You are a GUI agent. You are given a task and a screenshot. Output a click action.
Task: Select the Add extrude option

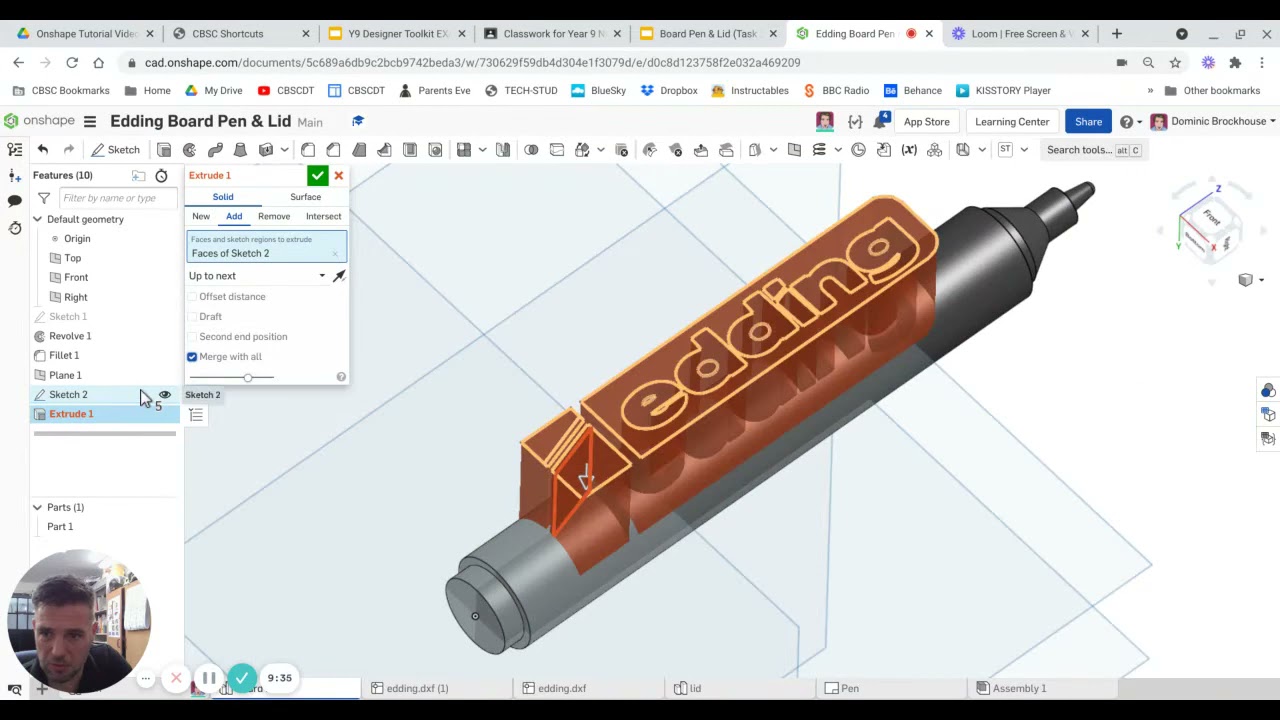[x=234, y=216]
